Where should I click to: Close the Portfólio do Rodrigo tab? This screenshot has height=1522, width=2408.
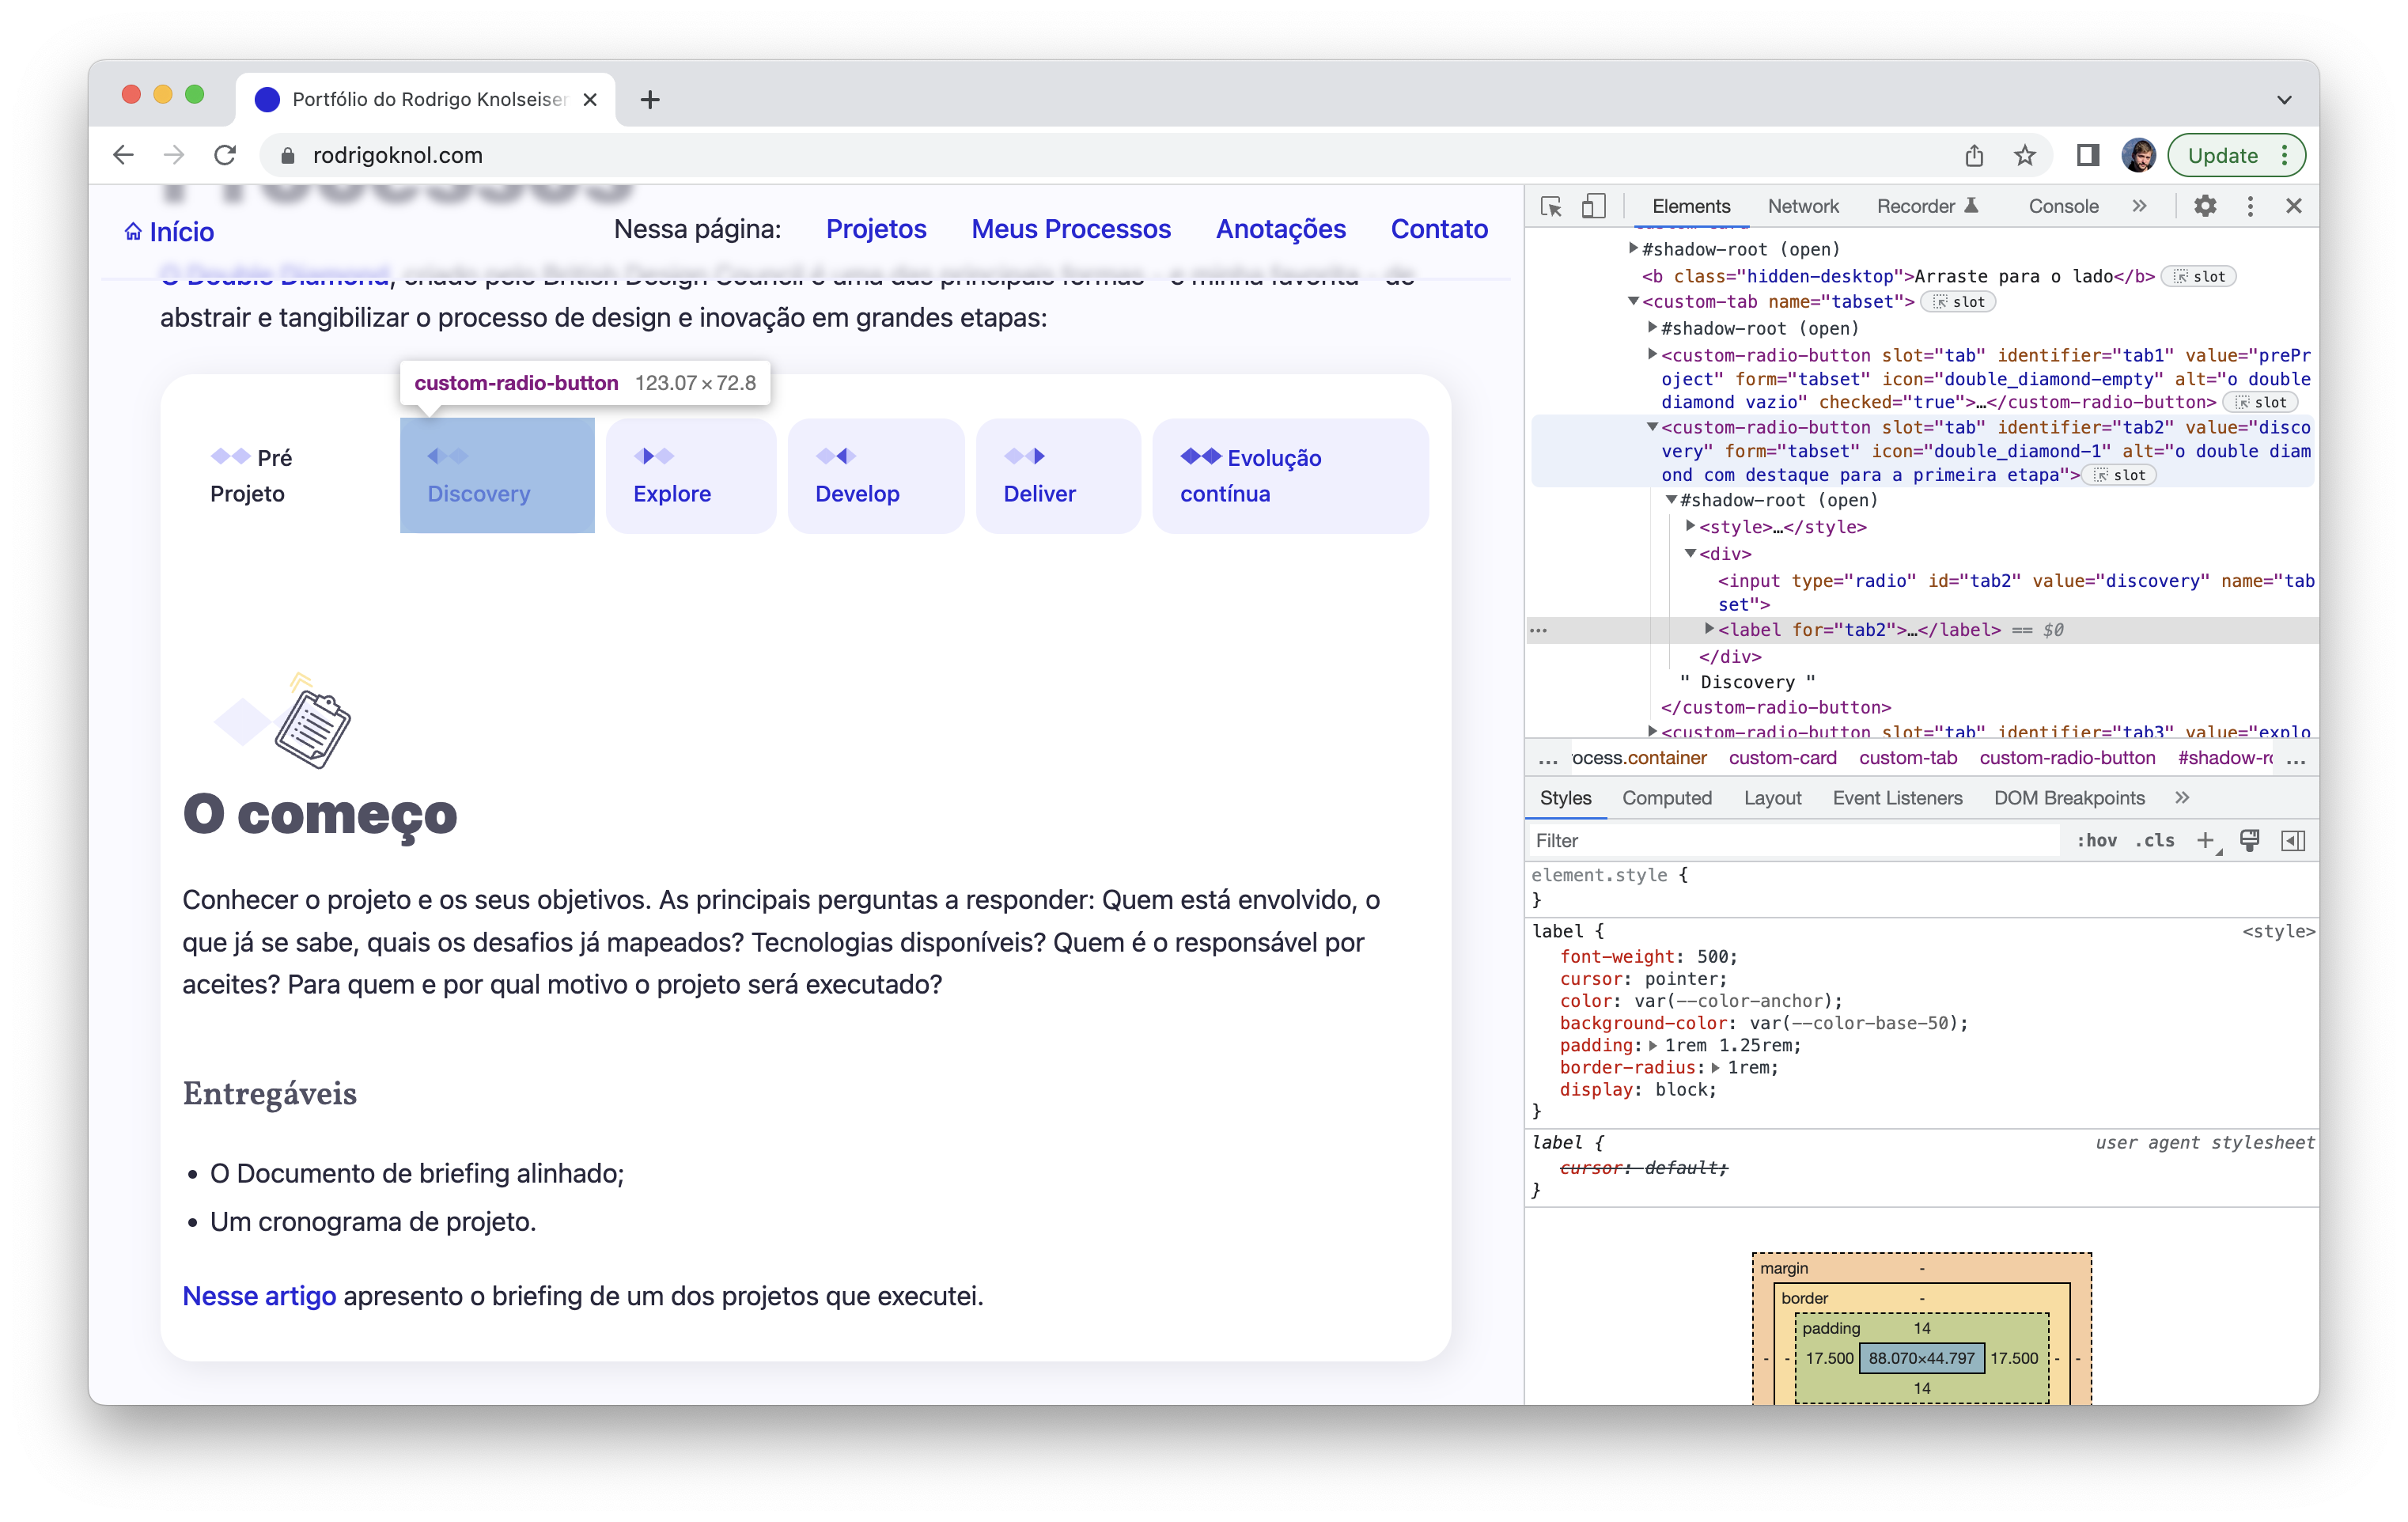click(x=590, y=99)
